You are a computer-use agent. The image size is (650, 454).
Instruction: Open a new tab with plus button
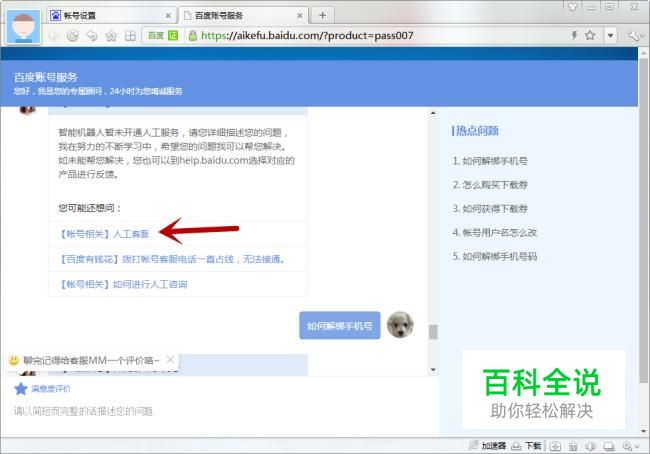point(323,15)
